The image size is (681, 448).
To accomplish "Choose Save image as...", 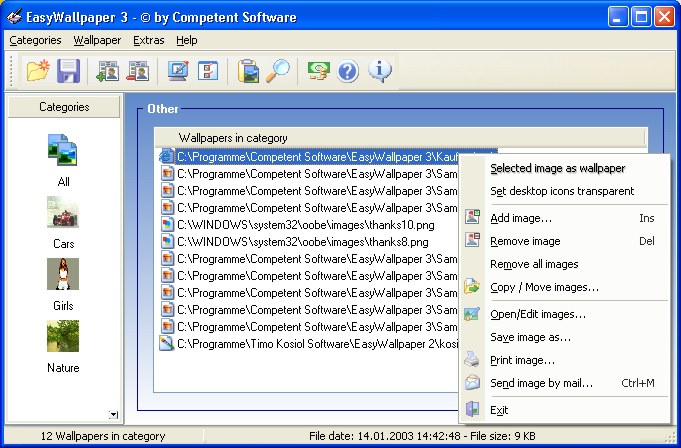I will pos(564,337).
